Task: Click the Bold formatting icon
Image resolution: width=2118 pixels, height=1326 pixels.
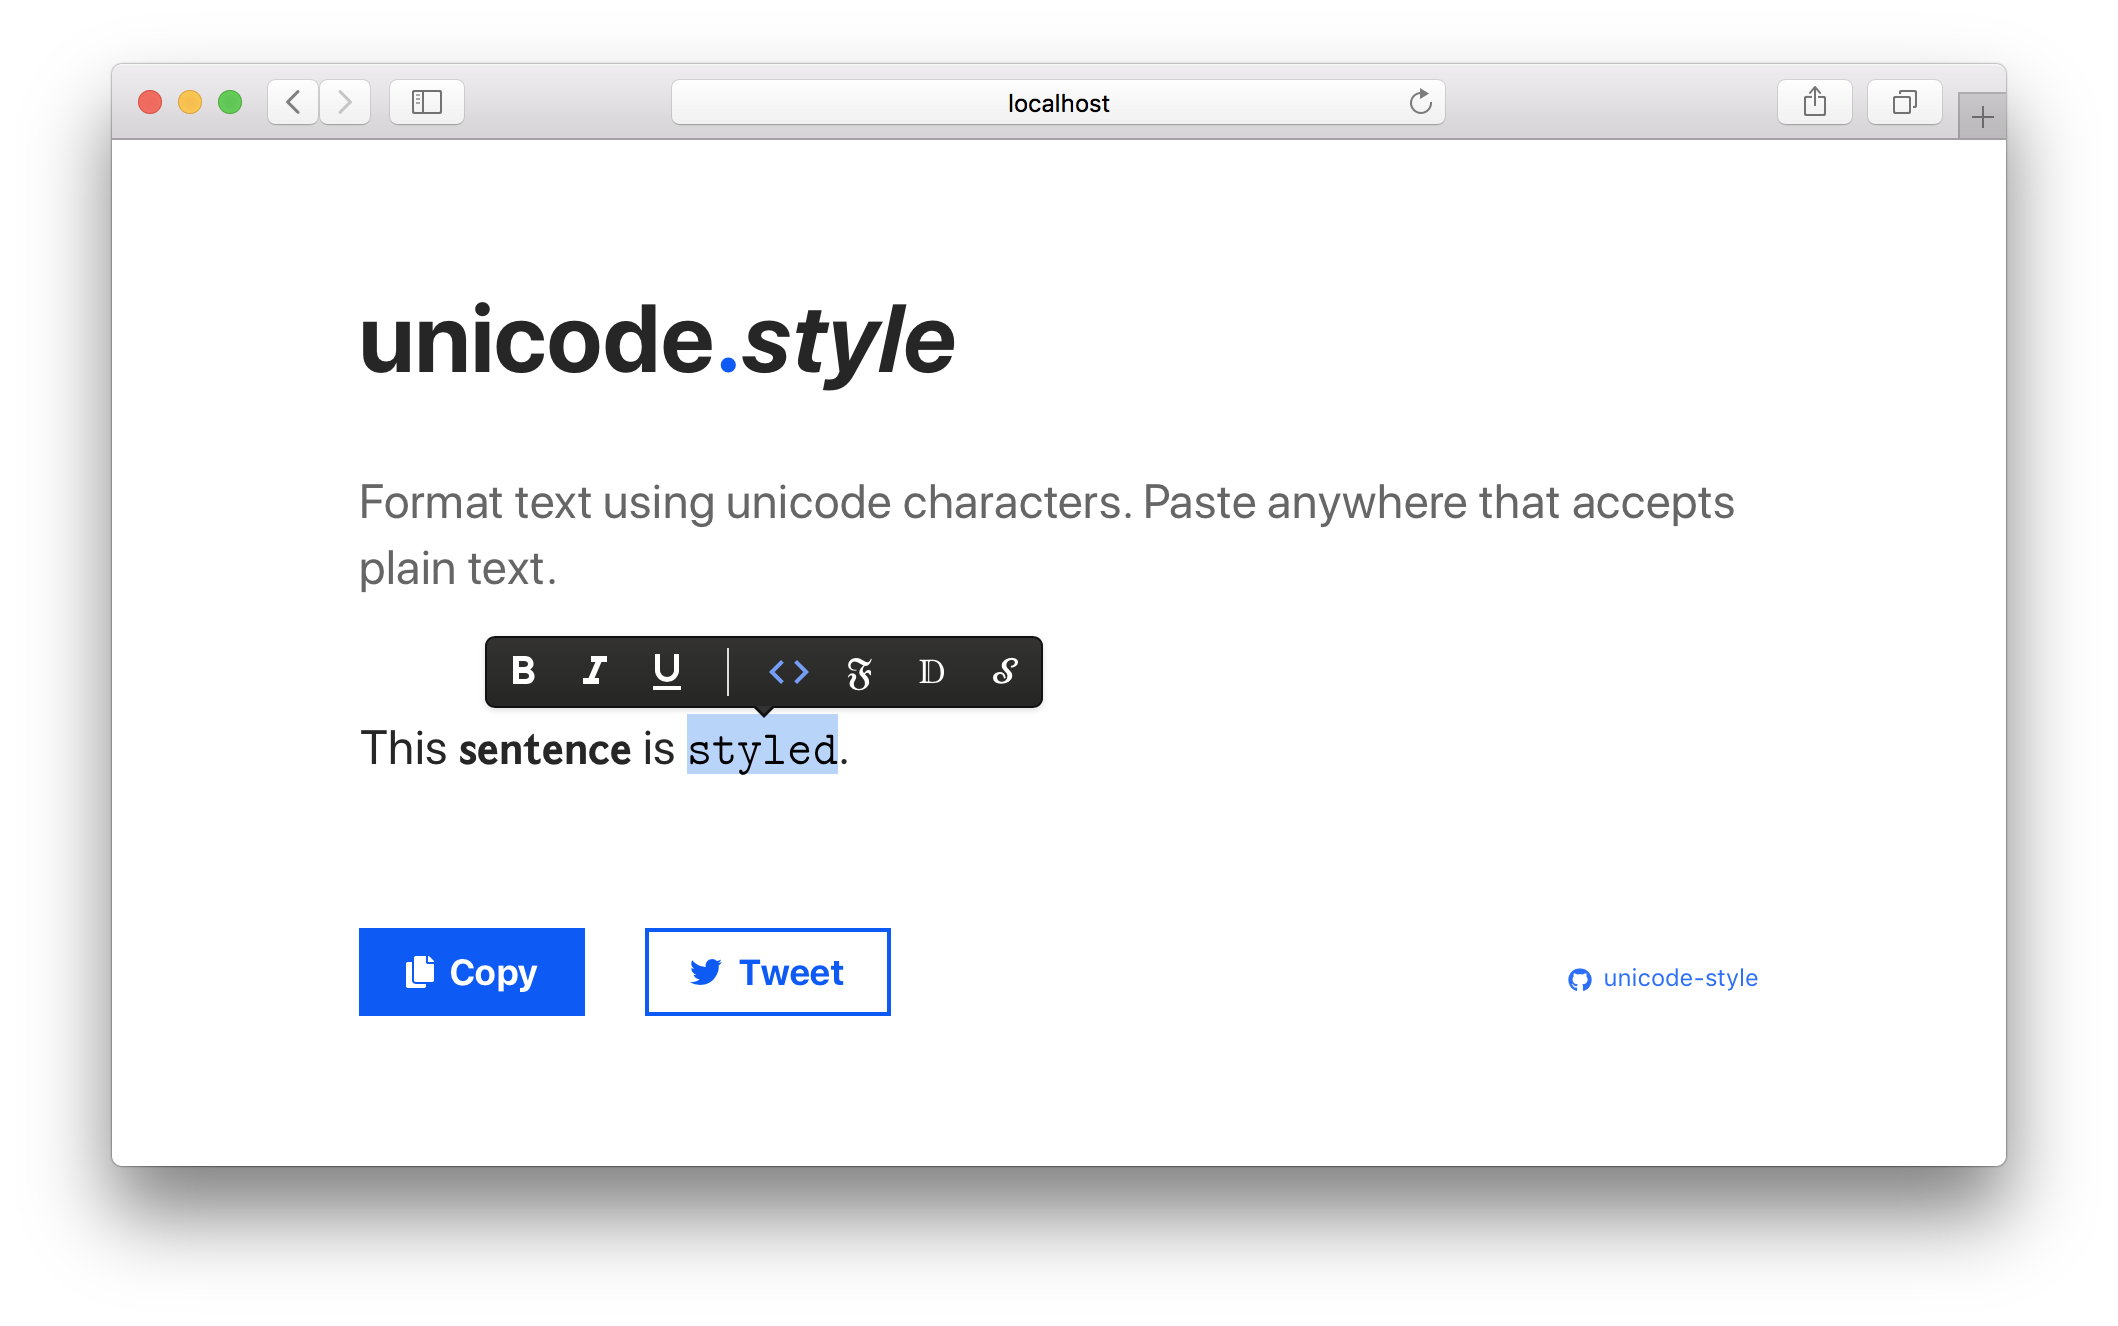Action: coord(525,671)
